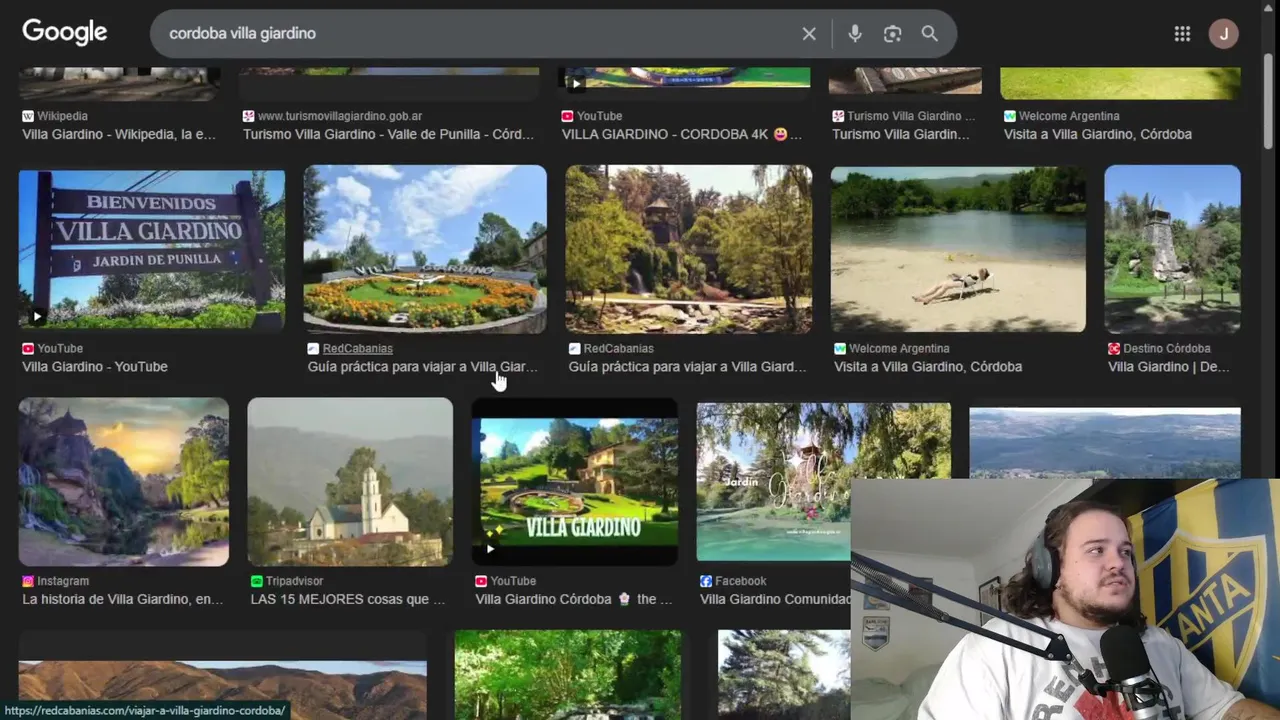Open the YouTube Villa Giardino video thumbnail

[575, 482]
